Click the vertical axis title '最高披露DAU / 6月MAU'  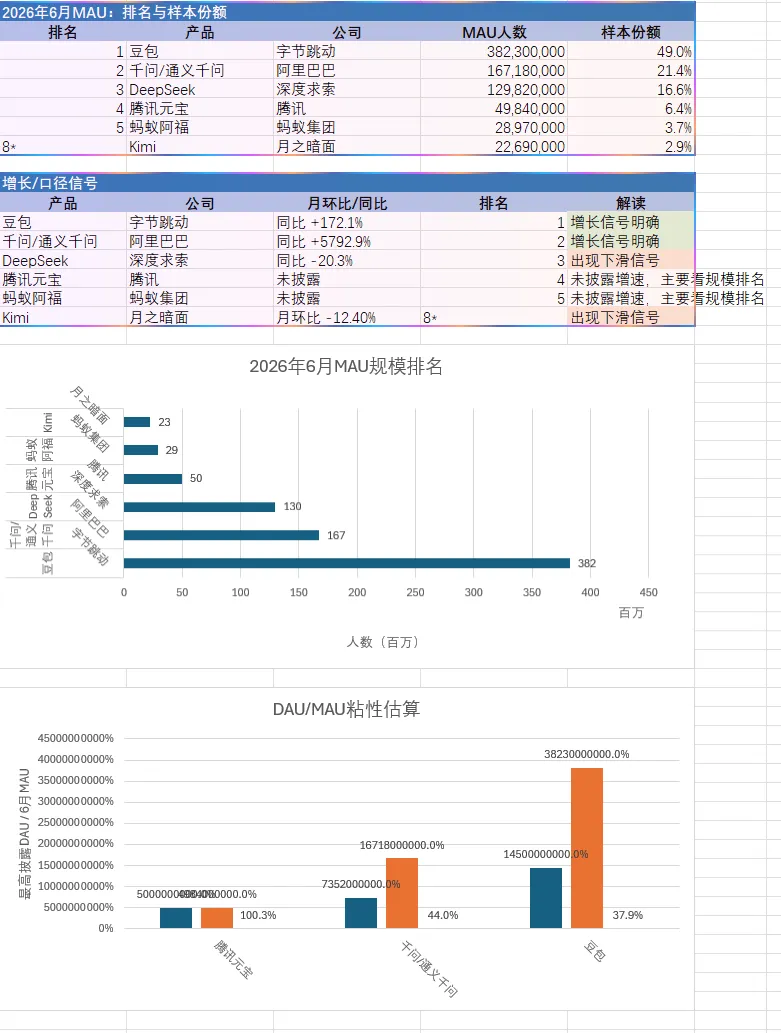tap(25, 834)
